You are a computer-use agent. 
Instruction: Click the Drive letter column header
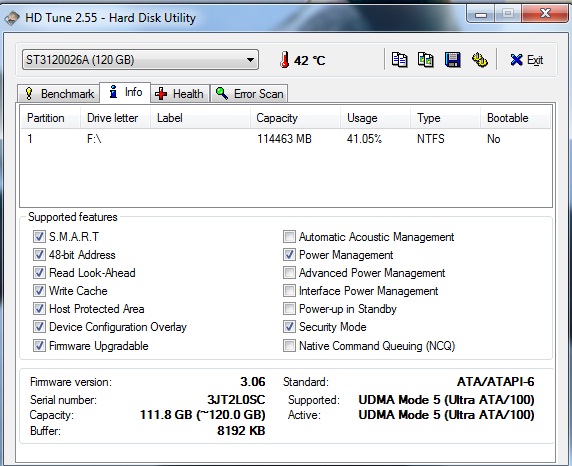click(x=115, y=118)
